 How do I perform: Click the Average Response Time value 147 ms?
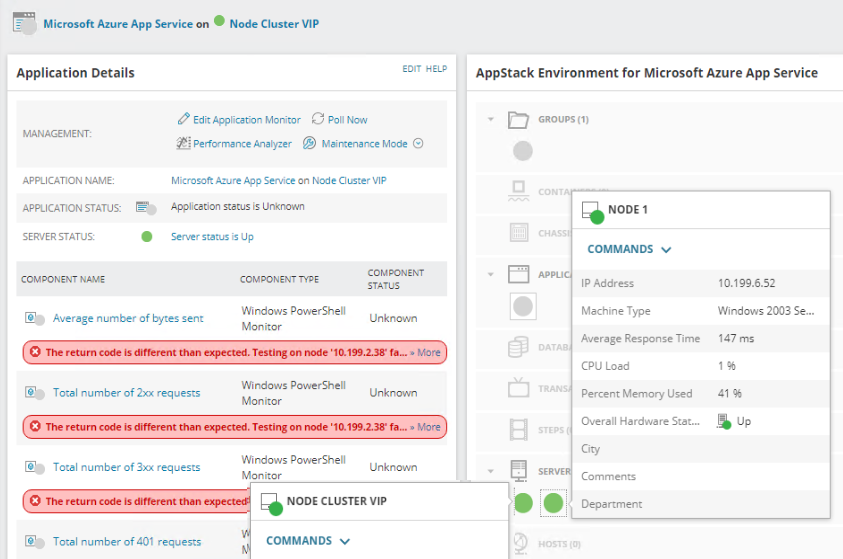[736, 339]
